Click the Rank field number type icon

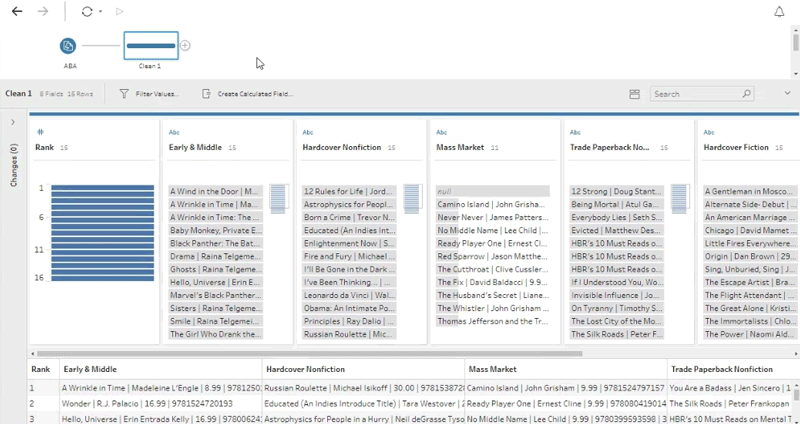click(x=40, y=132)
